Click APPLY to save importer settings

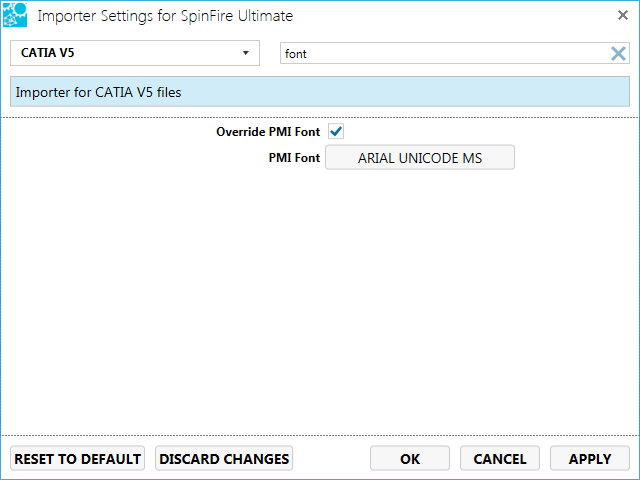[589, 459]
